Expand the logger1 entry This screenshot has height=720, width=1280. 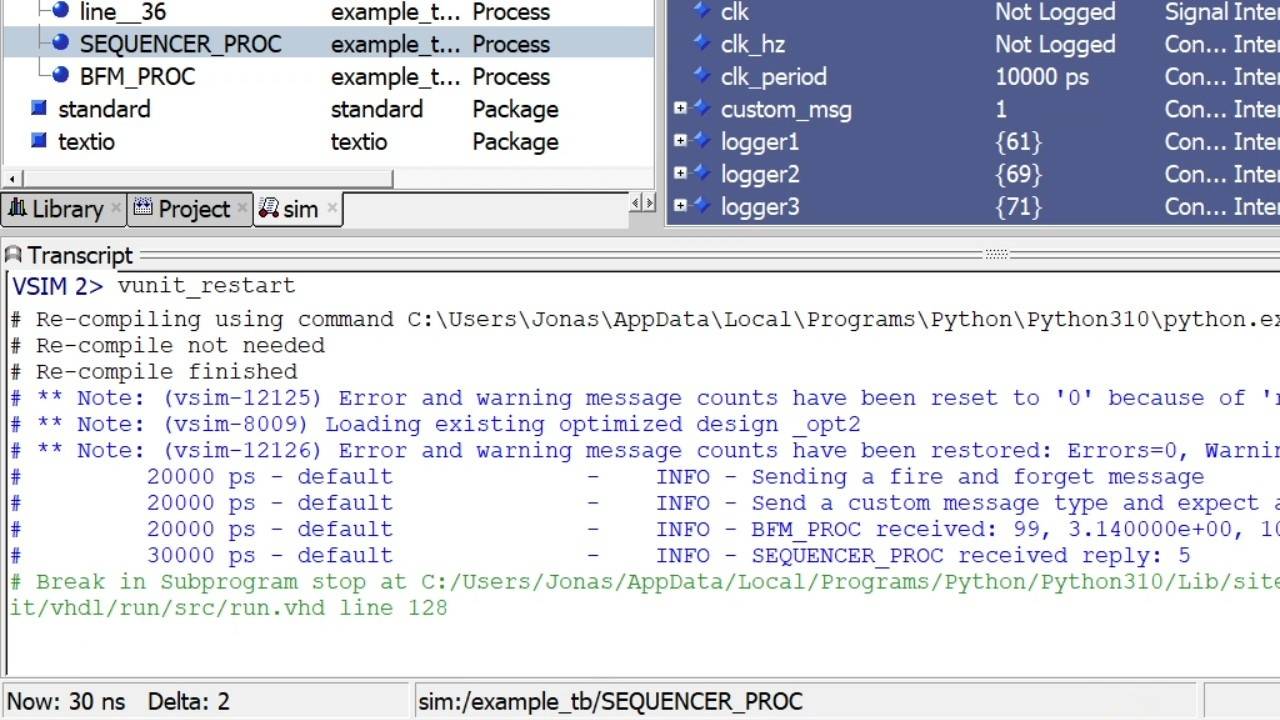680,140
